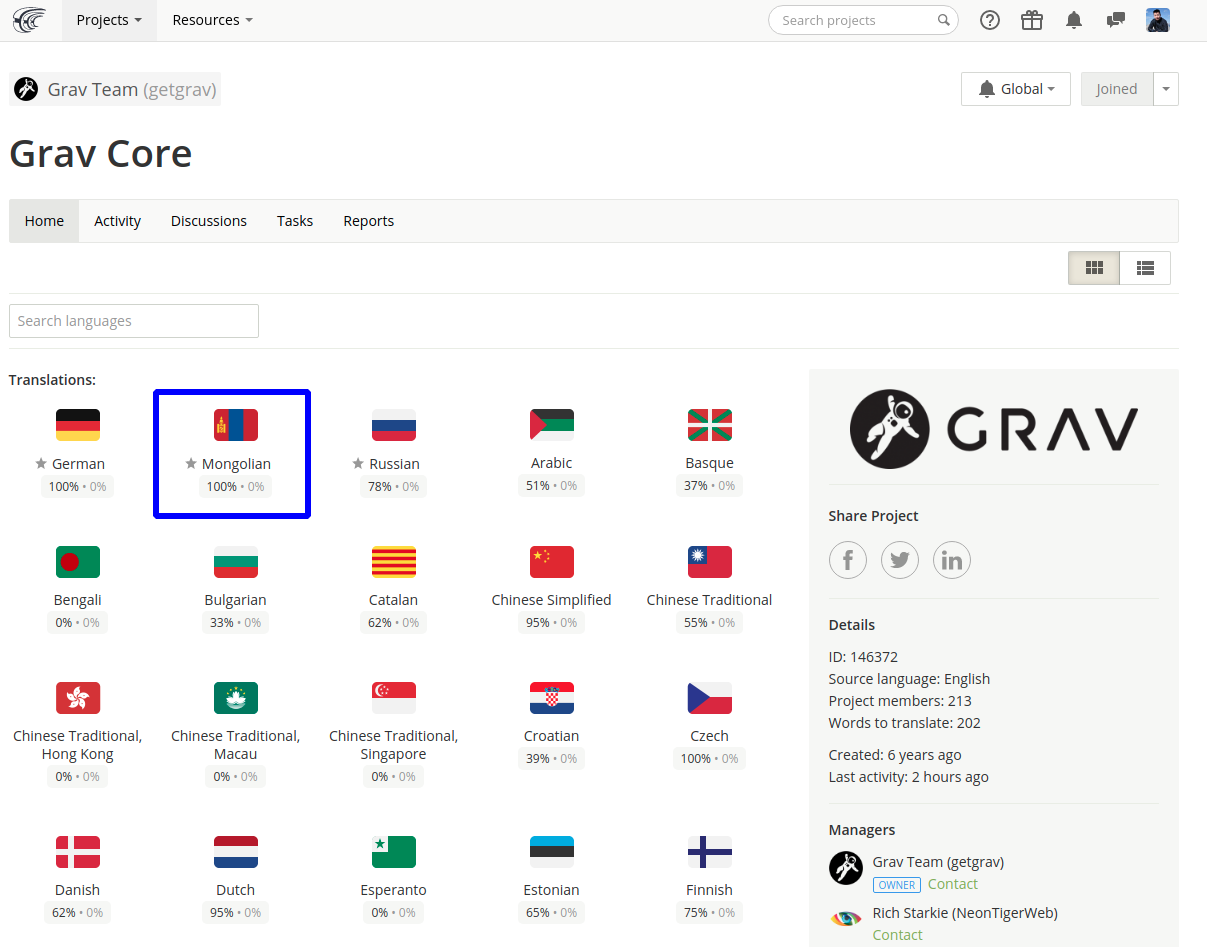Open Rich Starkie's avatar
The width and height of the screenshot is (1207, 947).
[846, 918]
